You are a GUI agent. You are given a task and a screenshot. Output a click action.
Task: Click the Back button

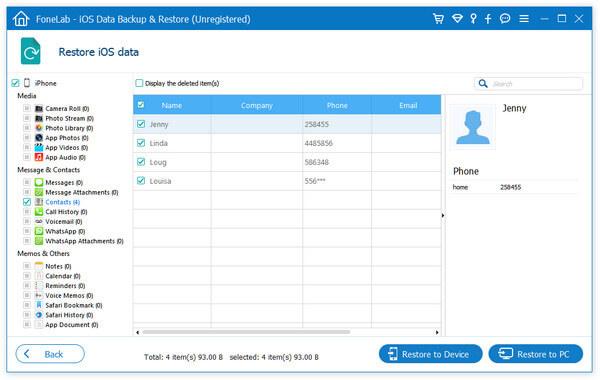tap(50, 354)
